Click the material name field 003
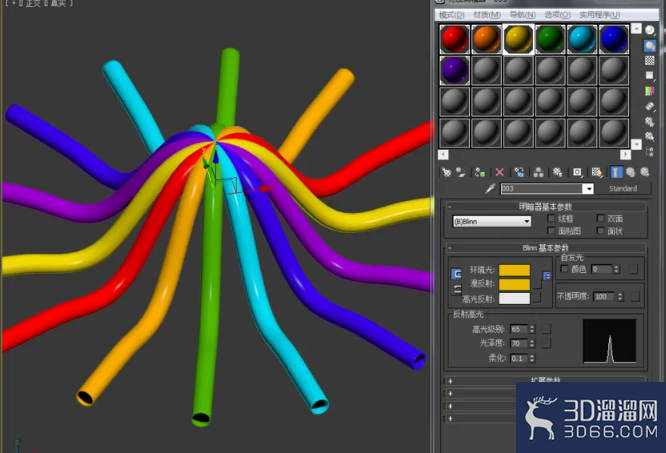 542,189
